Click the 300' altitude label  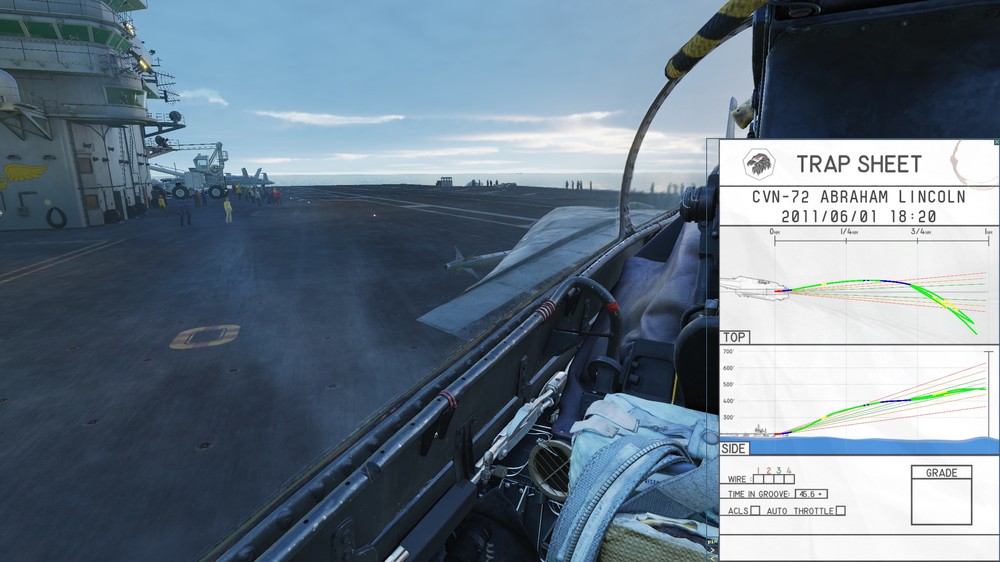(728, 417)
